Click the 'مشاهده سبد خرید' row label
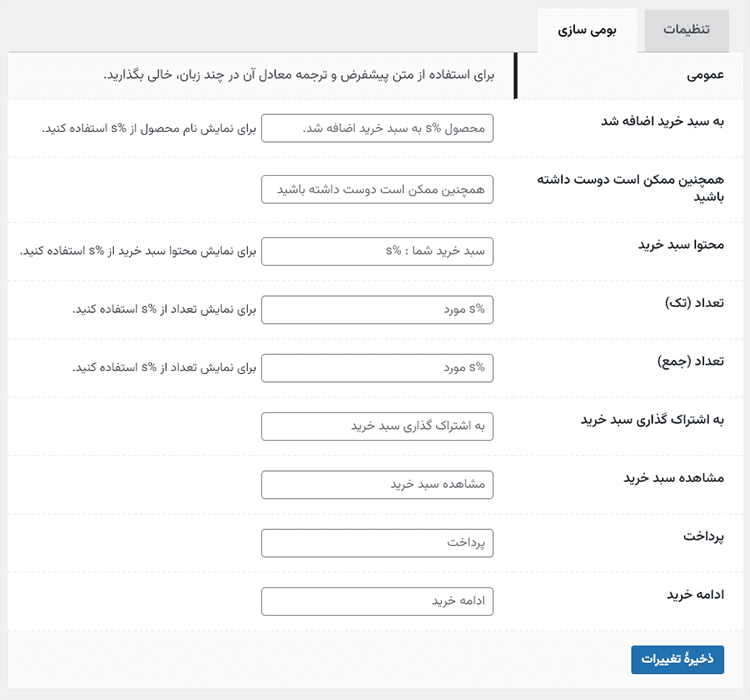This screenshot has height=700, width=750. point(673,478)
